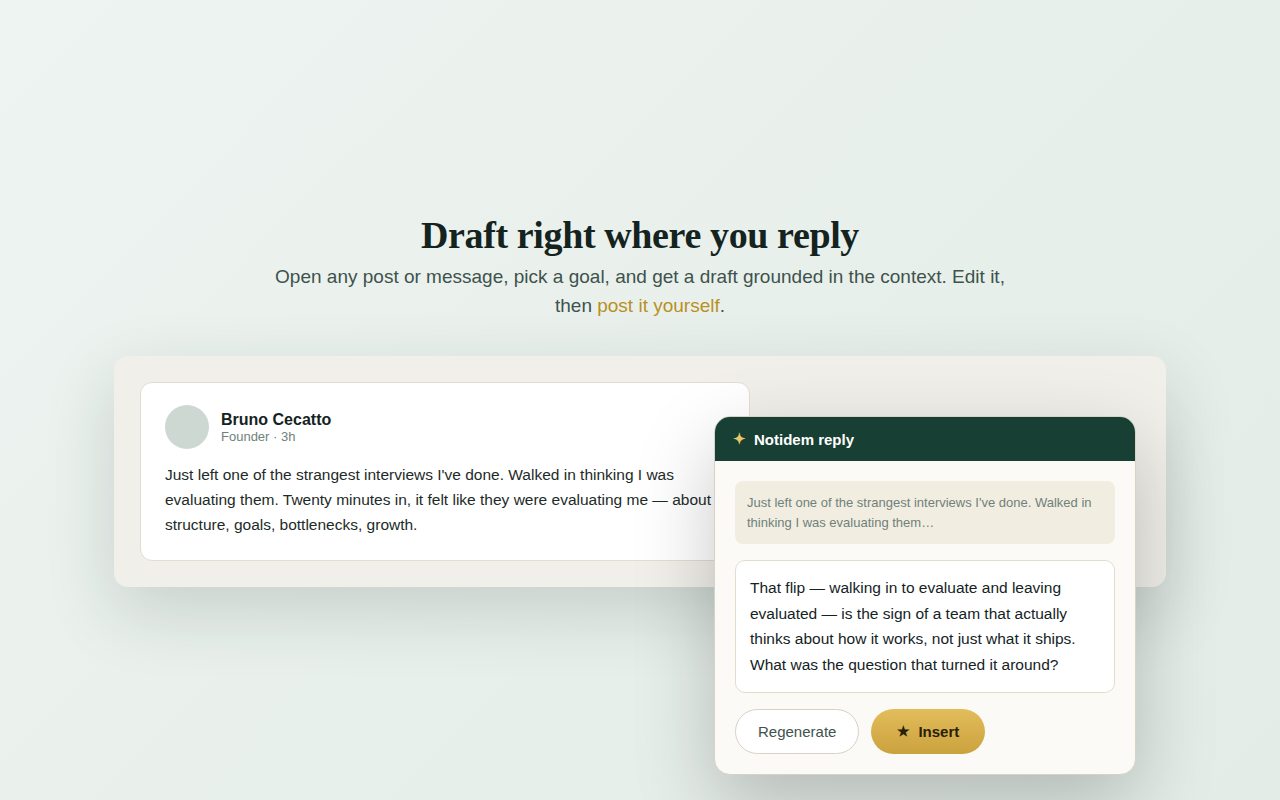1280x800 pixels.
Task: Click the 'Open any post or message' subheading
Action: (x=640, y=291)
